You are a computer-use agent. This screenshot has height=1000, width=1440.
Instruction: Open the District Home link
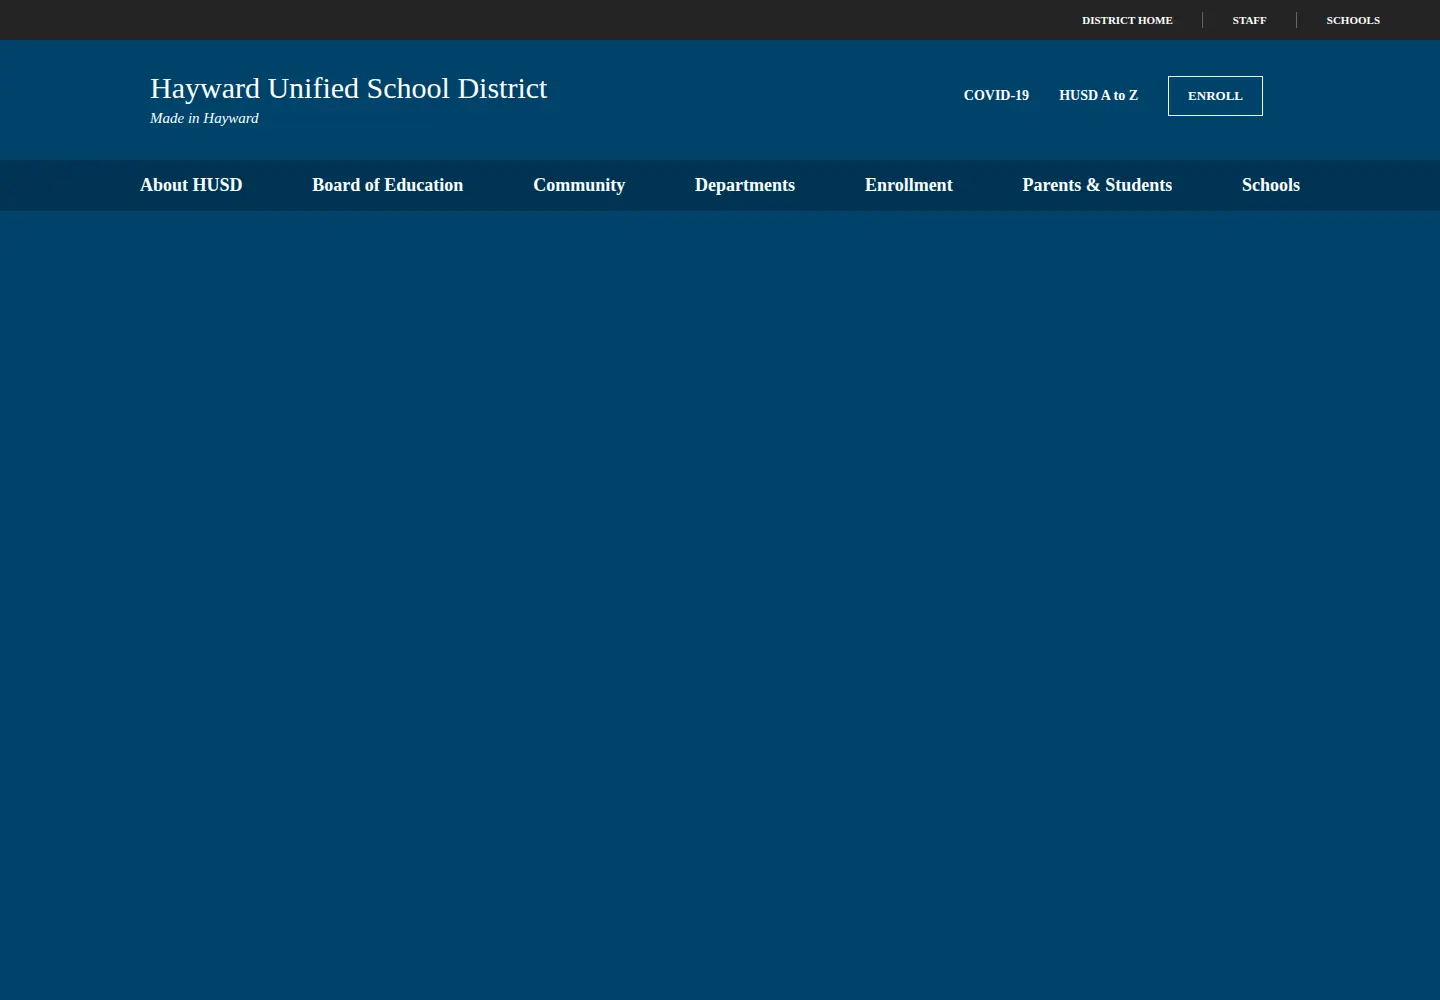click(x=1127, y=20)
